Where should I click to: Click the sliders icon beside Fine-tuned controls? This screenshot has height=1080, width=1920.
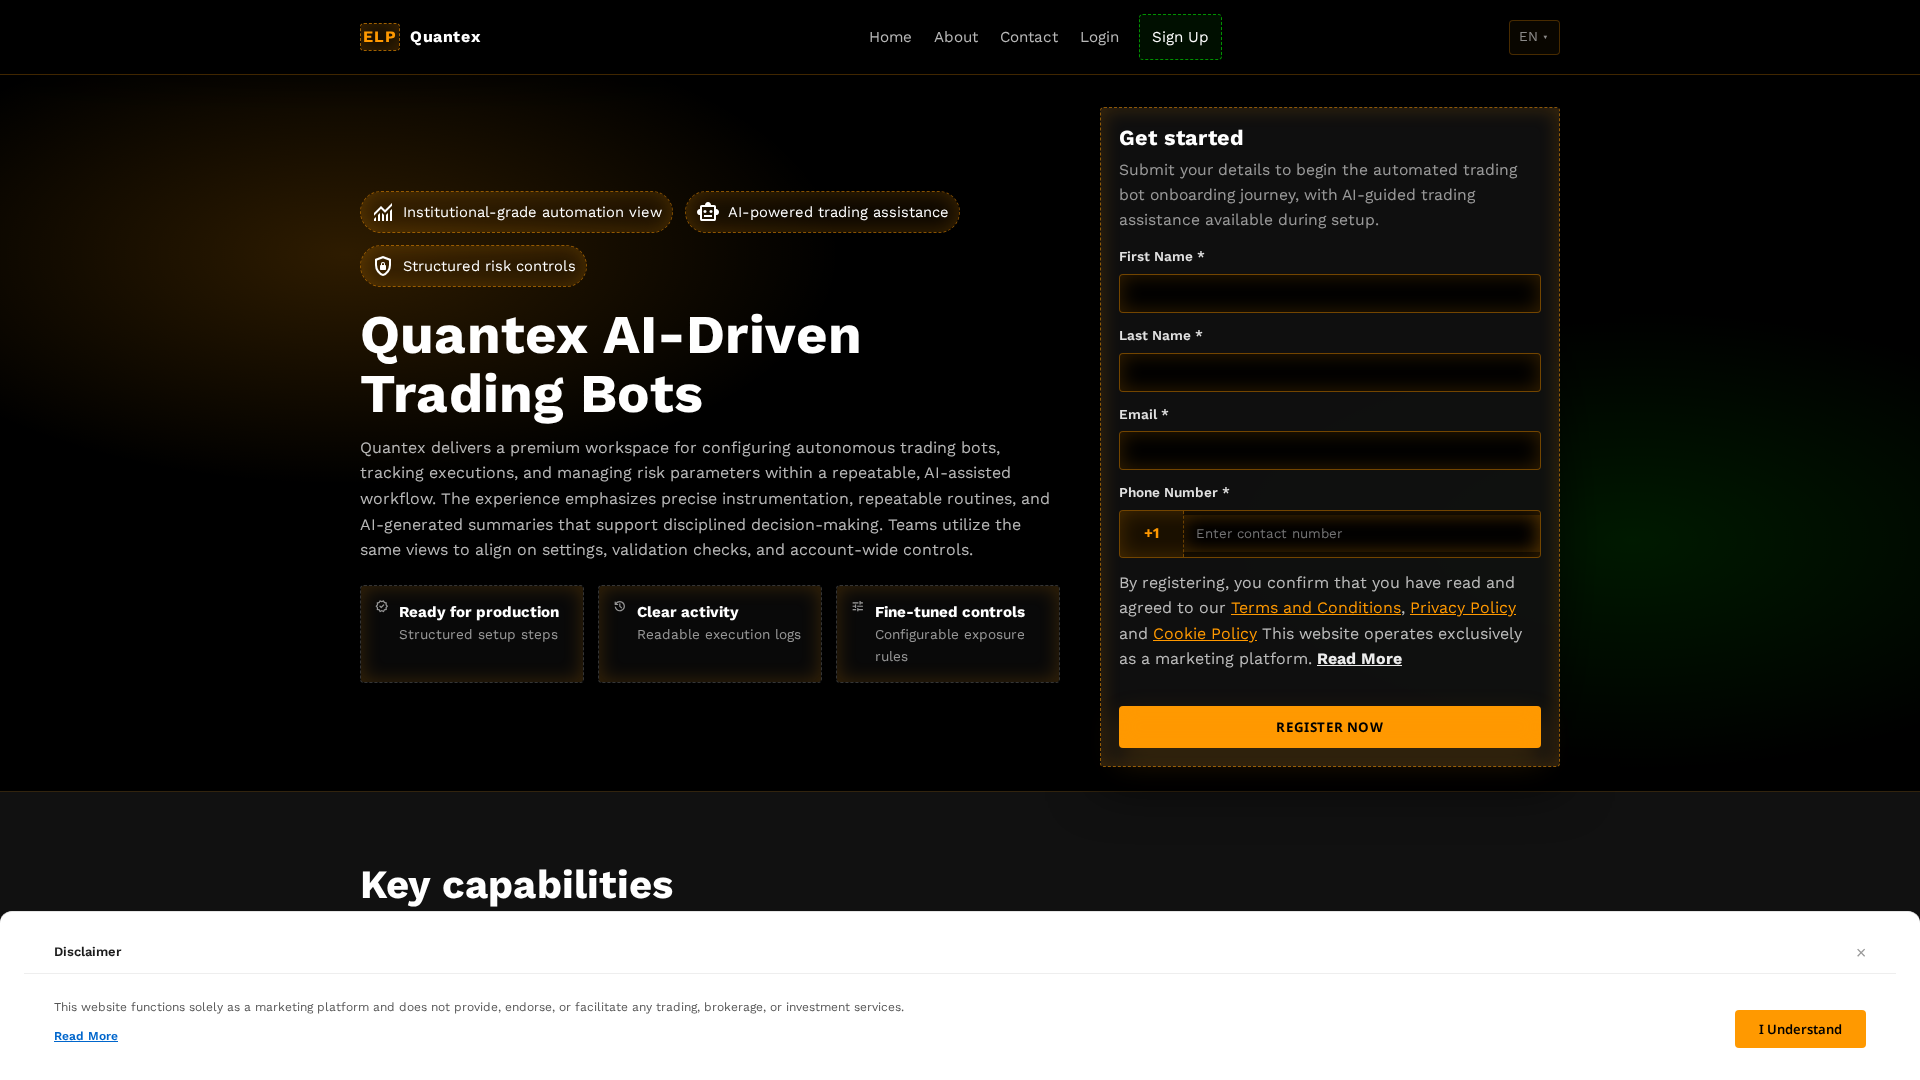click(x=858, y=606)
